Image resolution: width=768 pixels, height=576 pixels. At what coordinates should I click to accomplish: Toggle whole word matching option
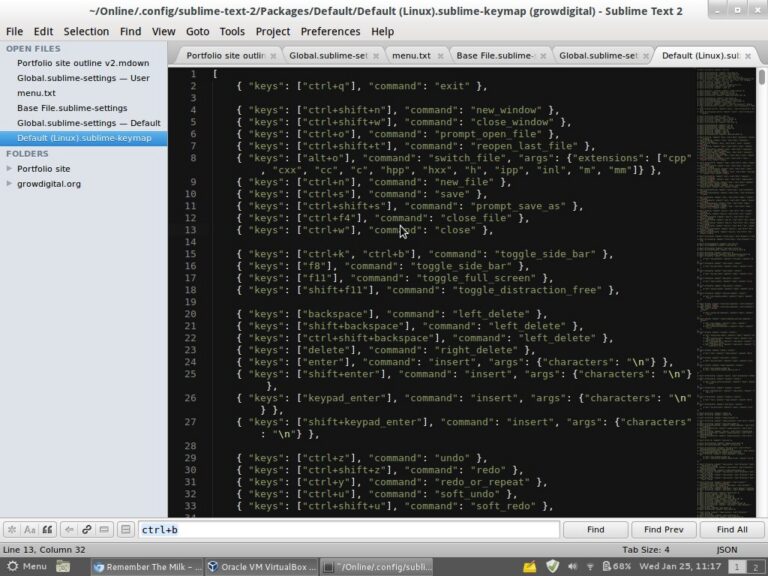tap(47, 529)
